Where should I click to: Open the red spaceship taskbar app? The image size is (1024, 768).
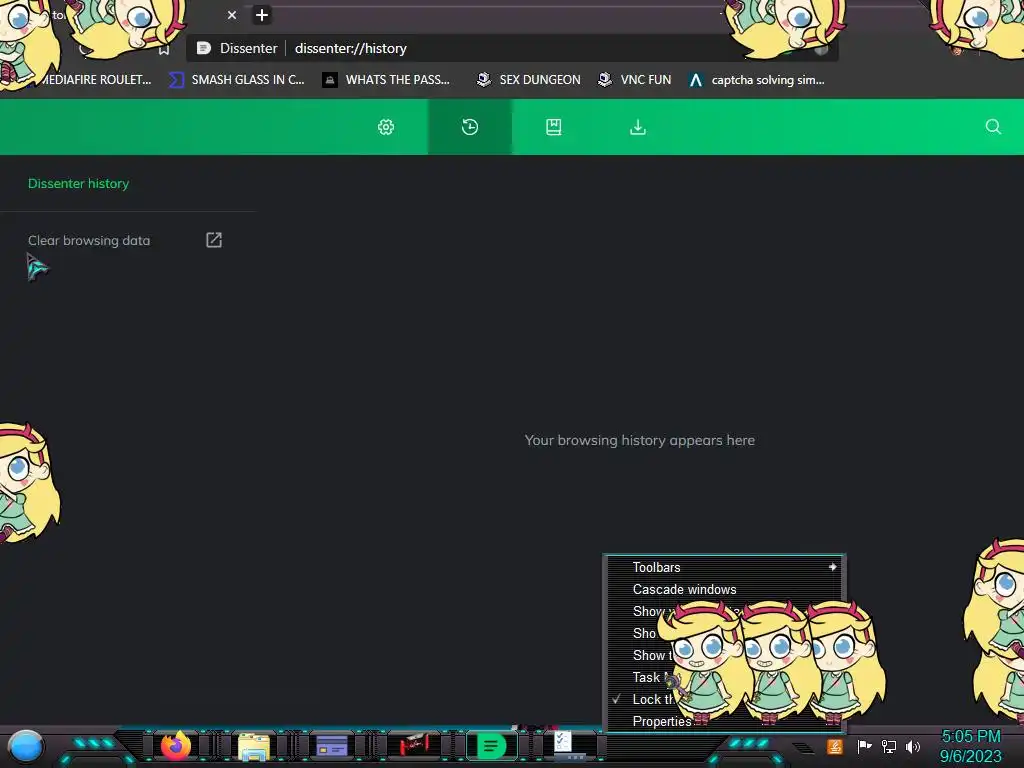click(x=414, y=744)
